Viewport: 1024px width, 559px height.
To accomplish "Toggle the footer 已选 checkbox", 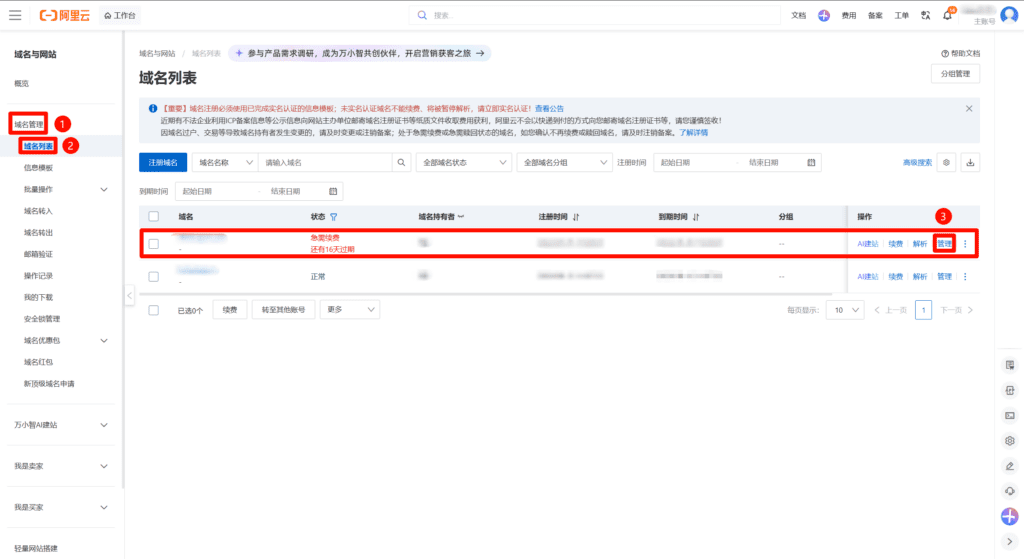I will coord(153,310).
